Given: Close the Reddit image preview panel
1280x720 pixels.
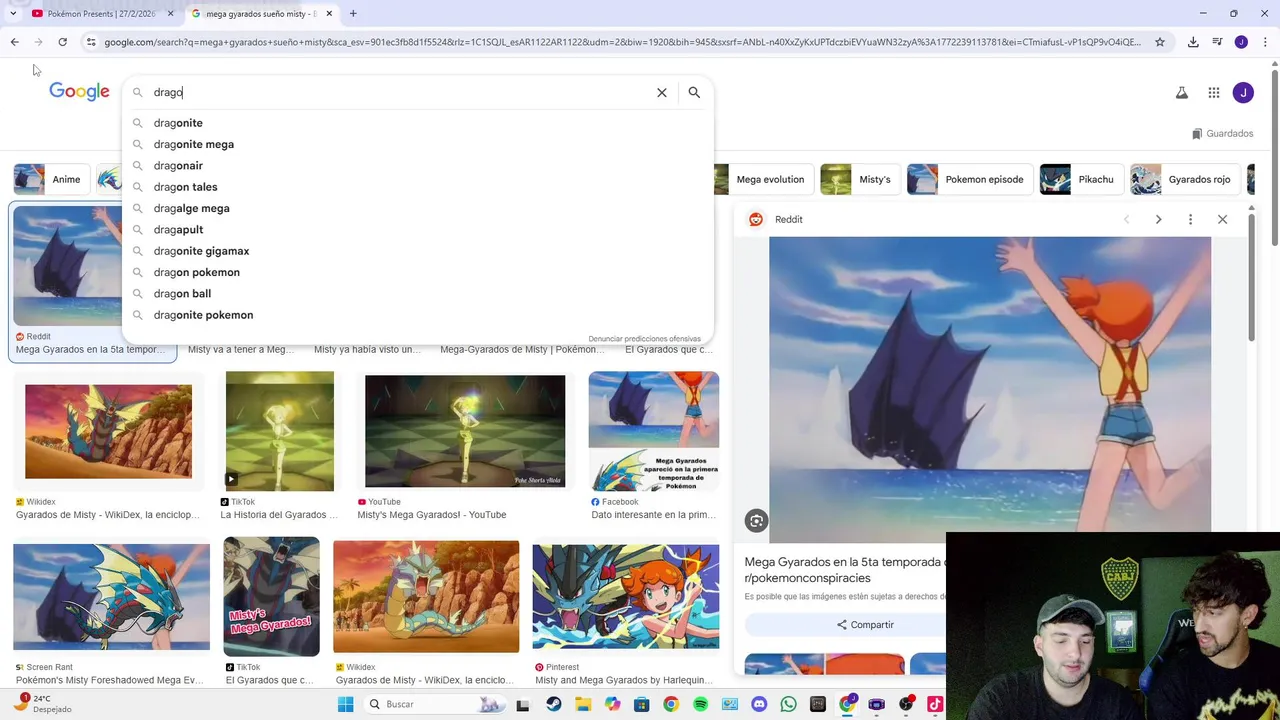Looking at the screenshot, I should coord(1222,219).
